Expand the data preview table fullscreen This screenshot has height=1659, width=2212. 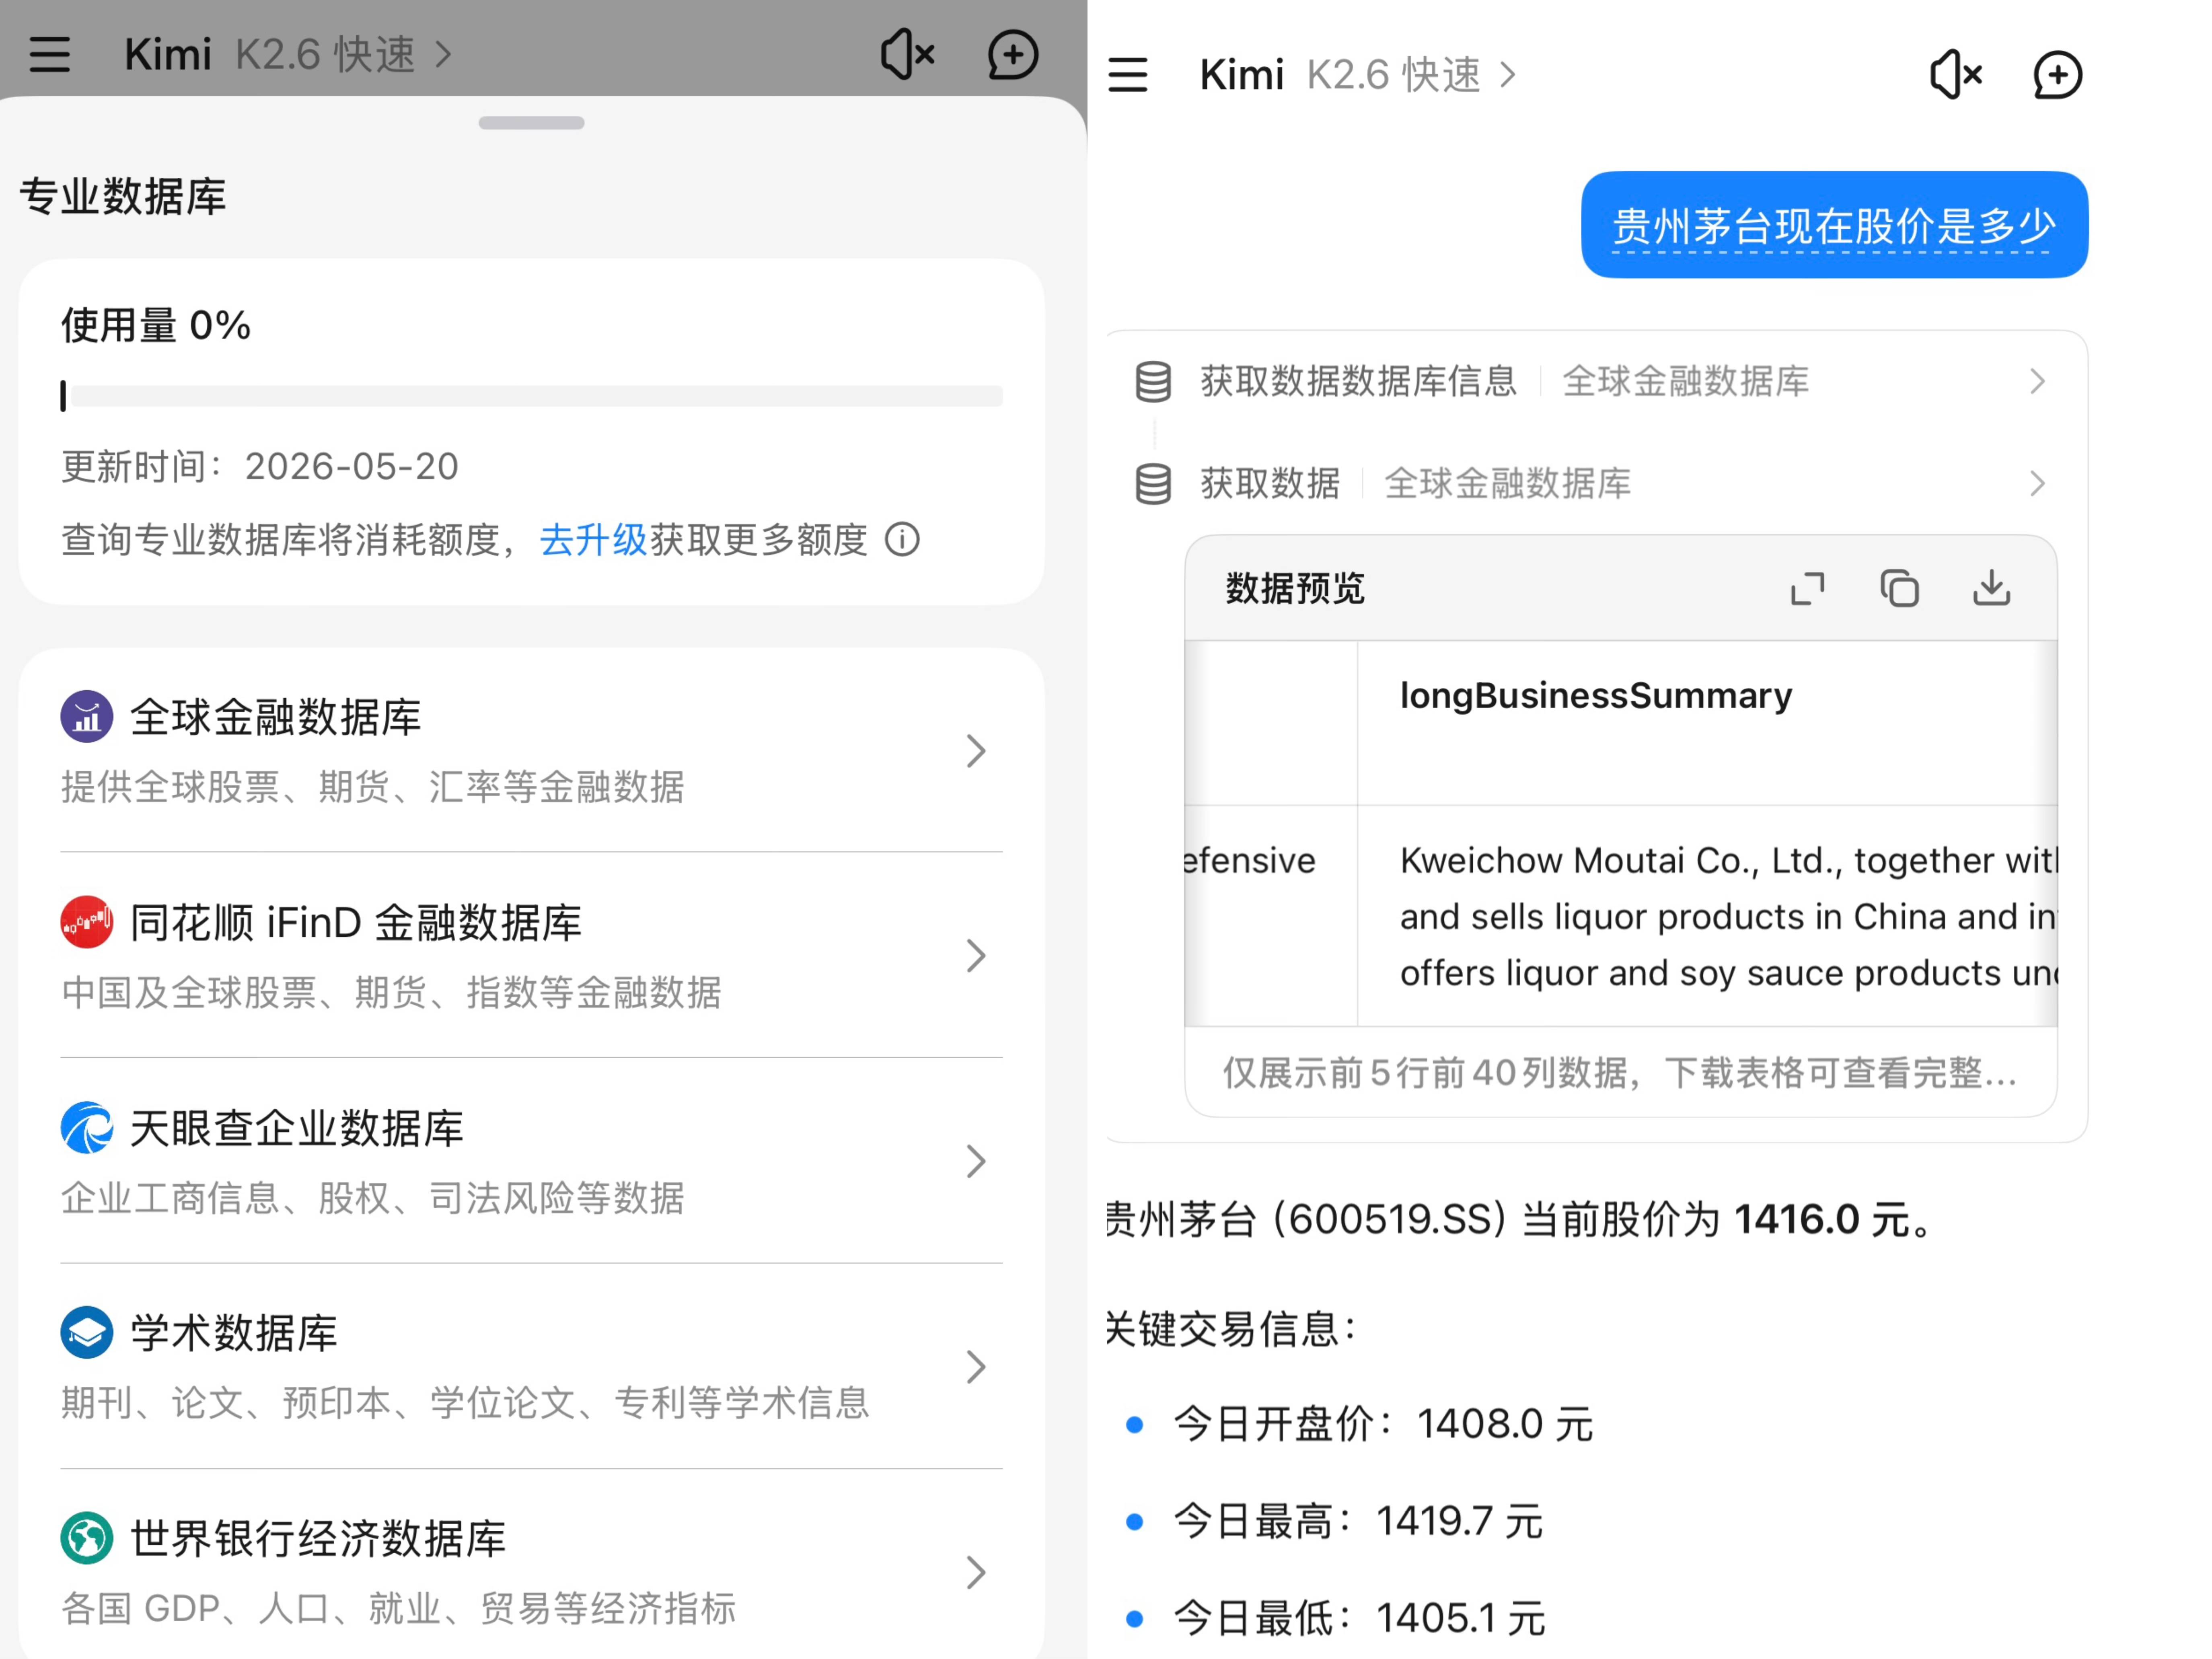click(x=1806, y=588)
